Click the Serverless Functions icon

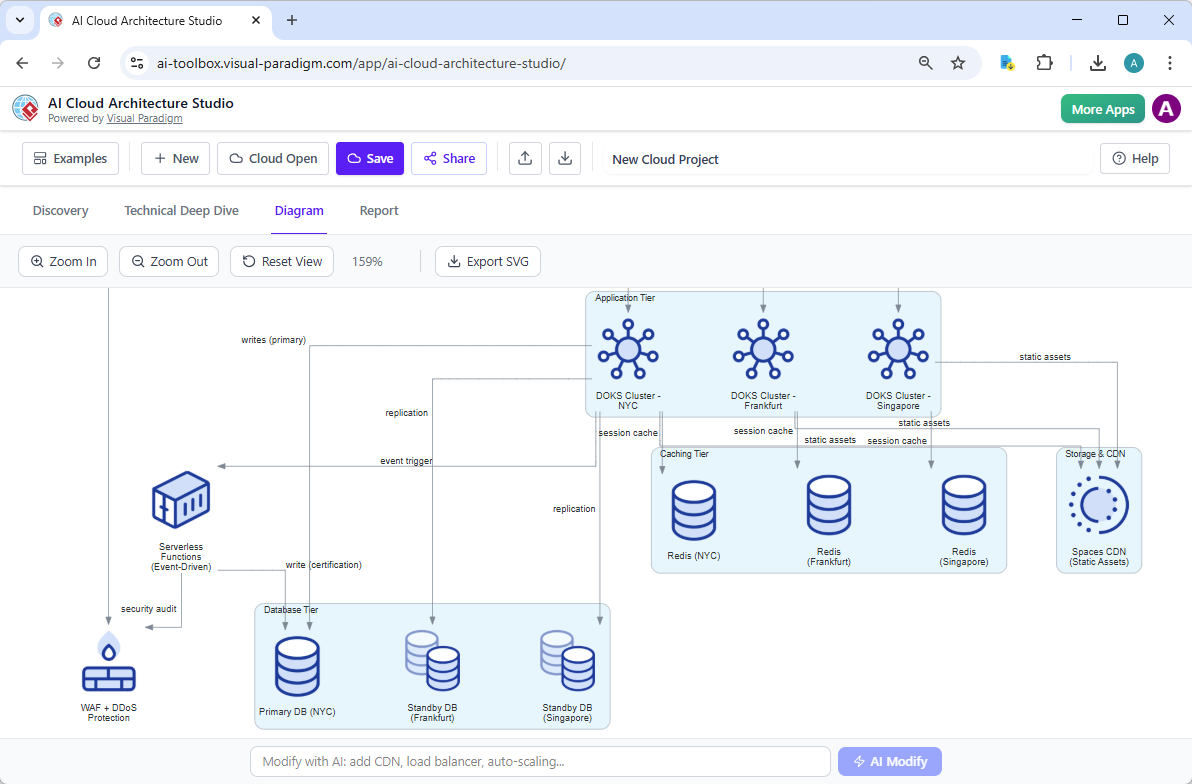click(x=181, y=498)
